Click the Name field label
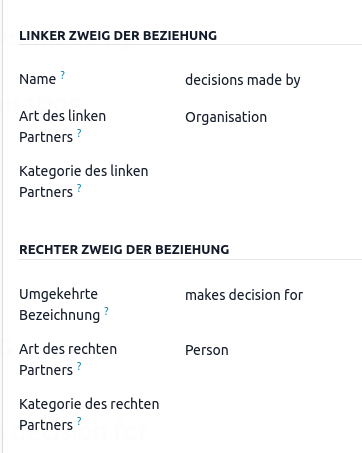This screenshot has height=453, width=362. tap(37, 79)
